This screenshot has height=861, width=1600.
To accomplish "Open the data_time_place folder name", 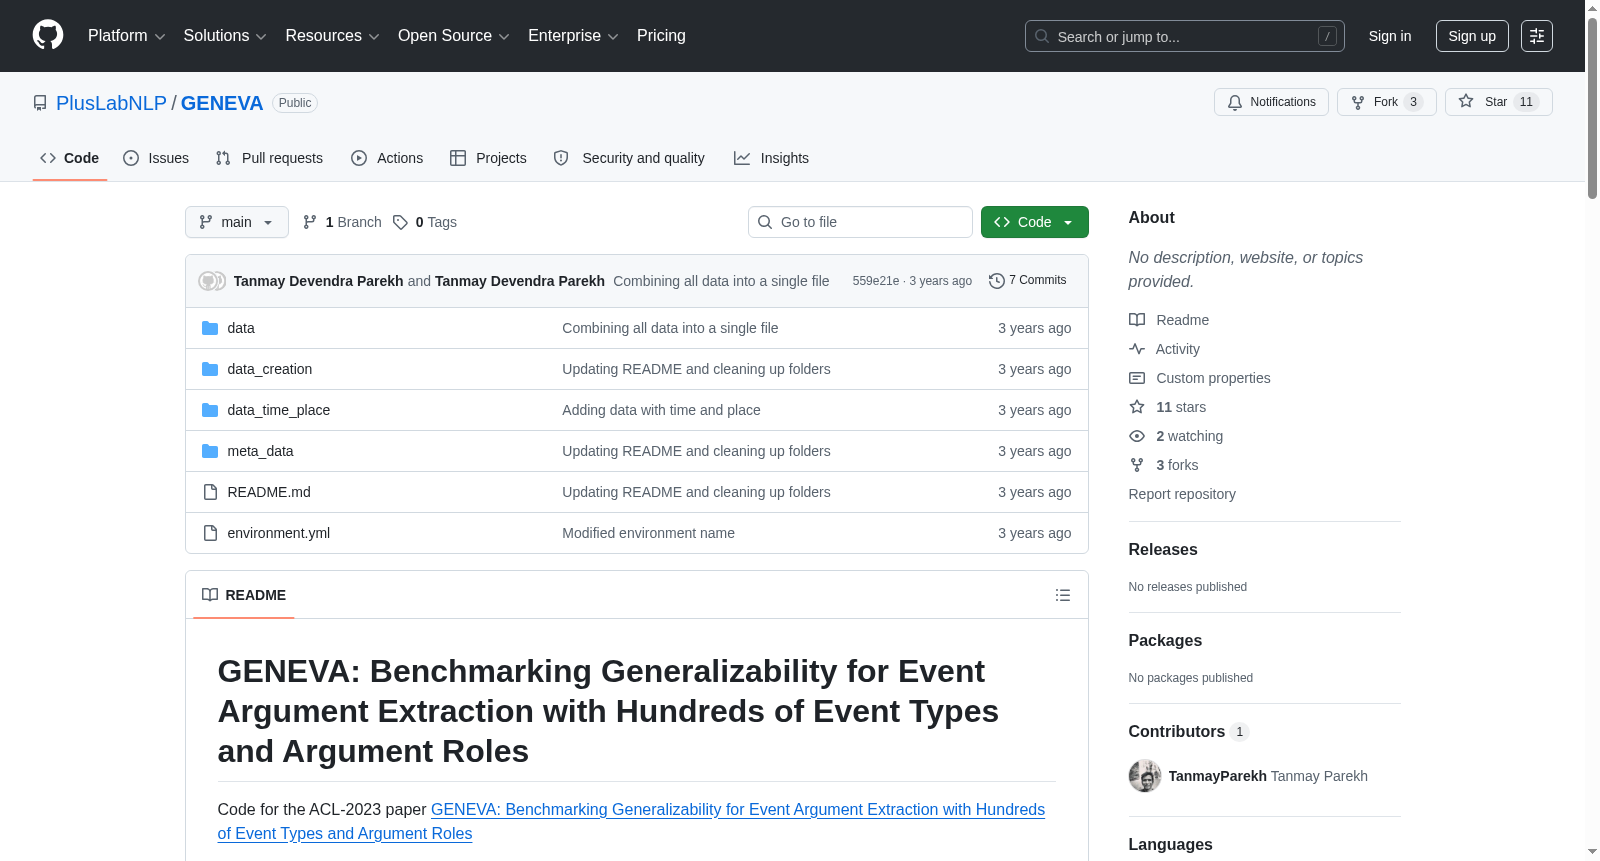I will (x=279, y=410).
